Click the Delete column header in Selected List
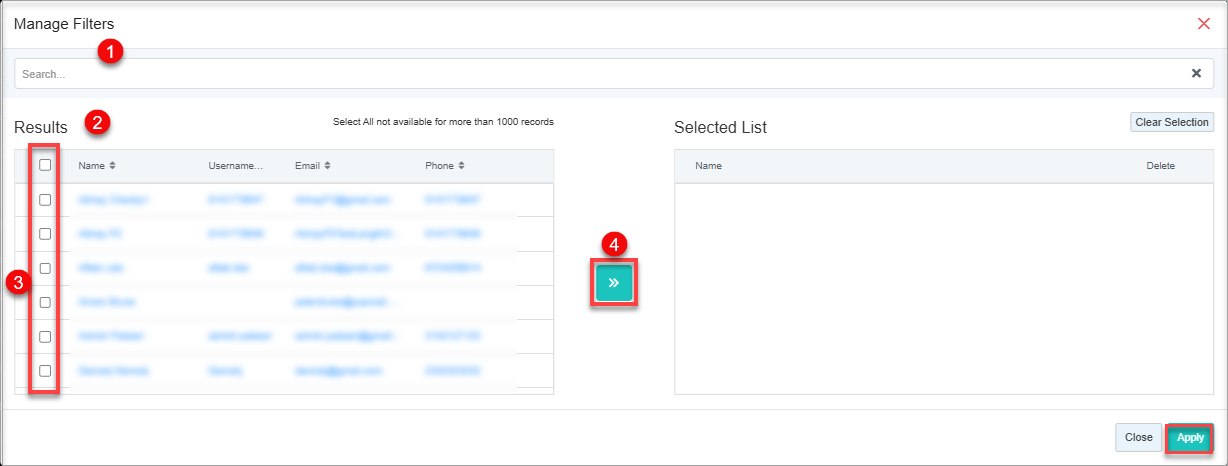 (x=1160, y=166)
